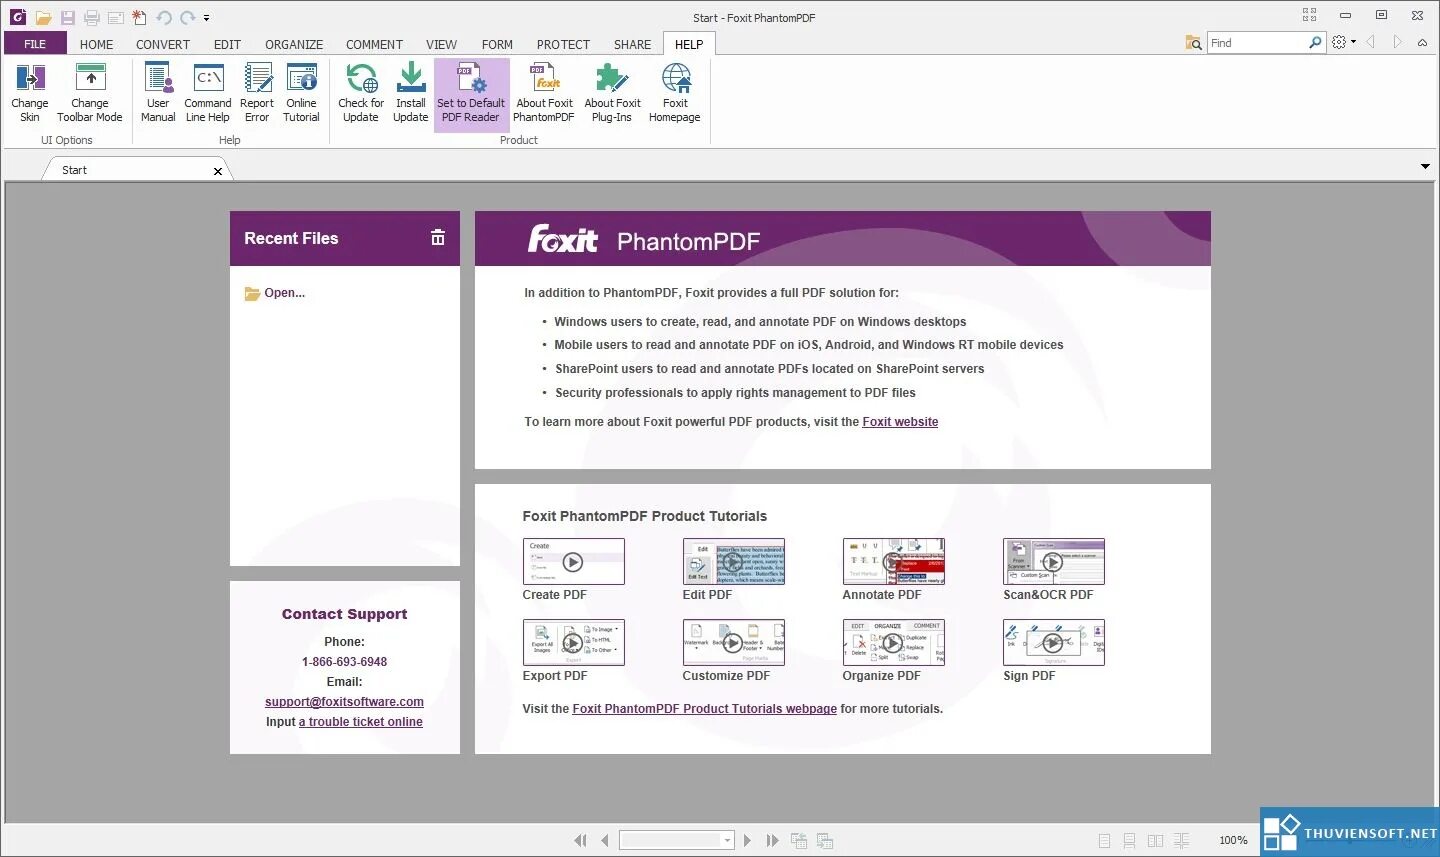Click the 100% zoom value
The height and width of the screenshot is (857, 1440).
pos(1233,841)
